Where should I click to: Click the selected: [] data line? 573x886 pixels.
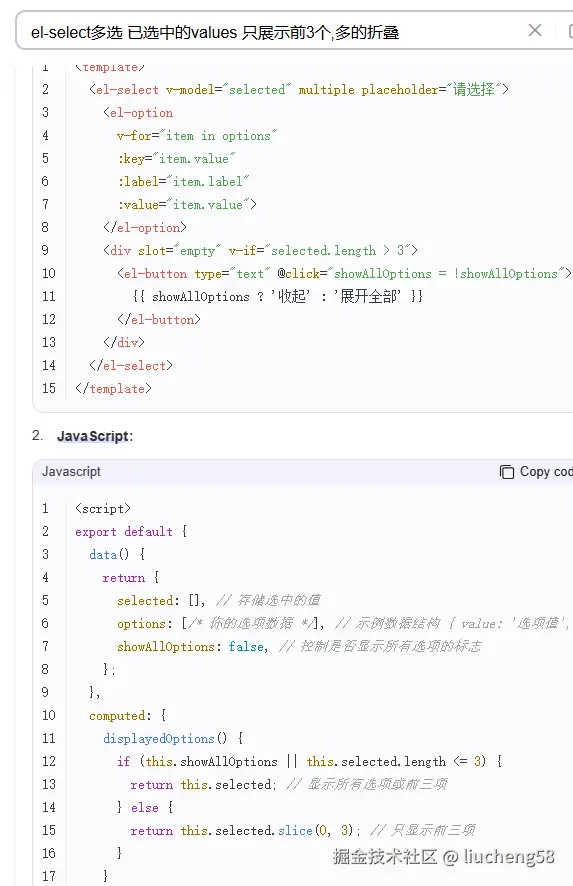click(x=161, y=600)
